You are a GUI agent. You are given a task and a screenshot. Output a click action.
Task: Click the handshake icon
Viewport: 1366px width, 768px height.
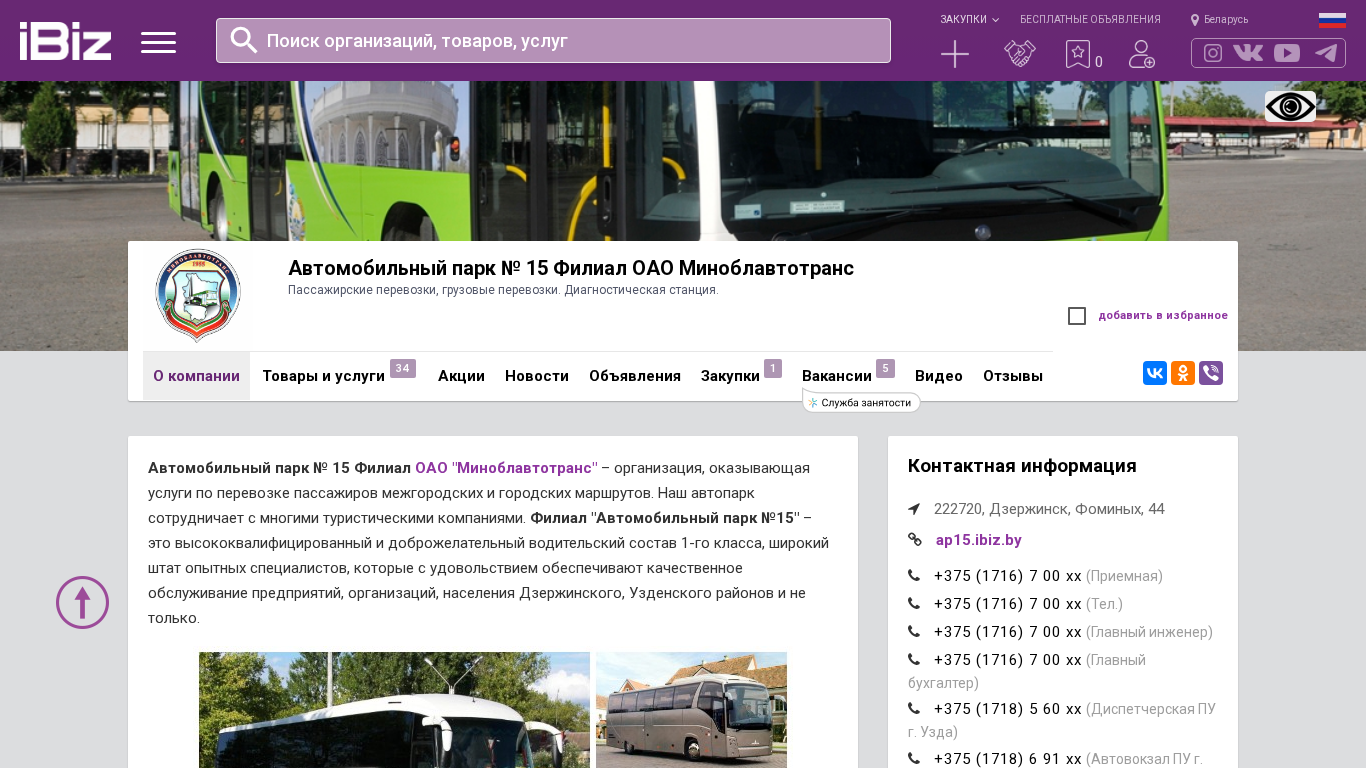coord(1020,54)
